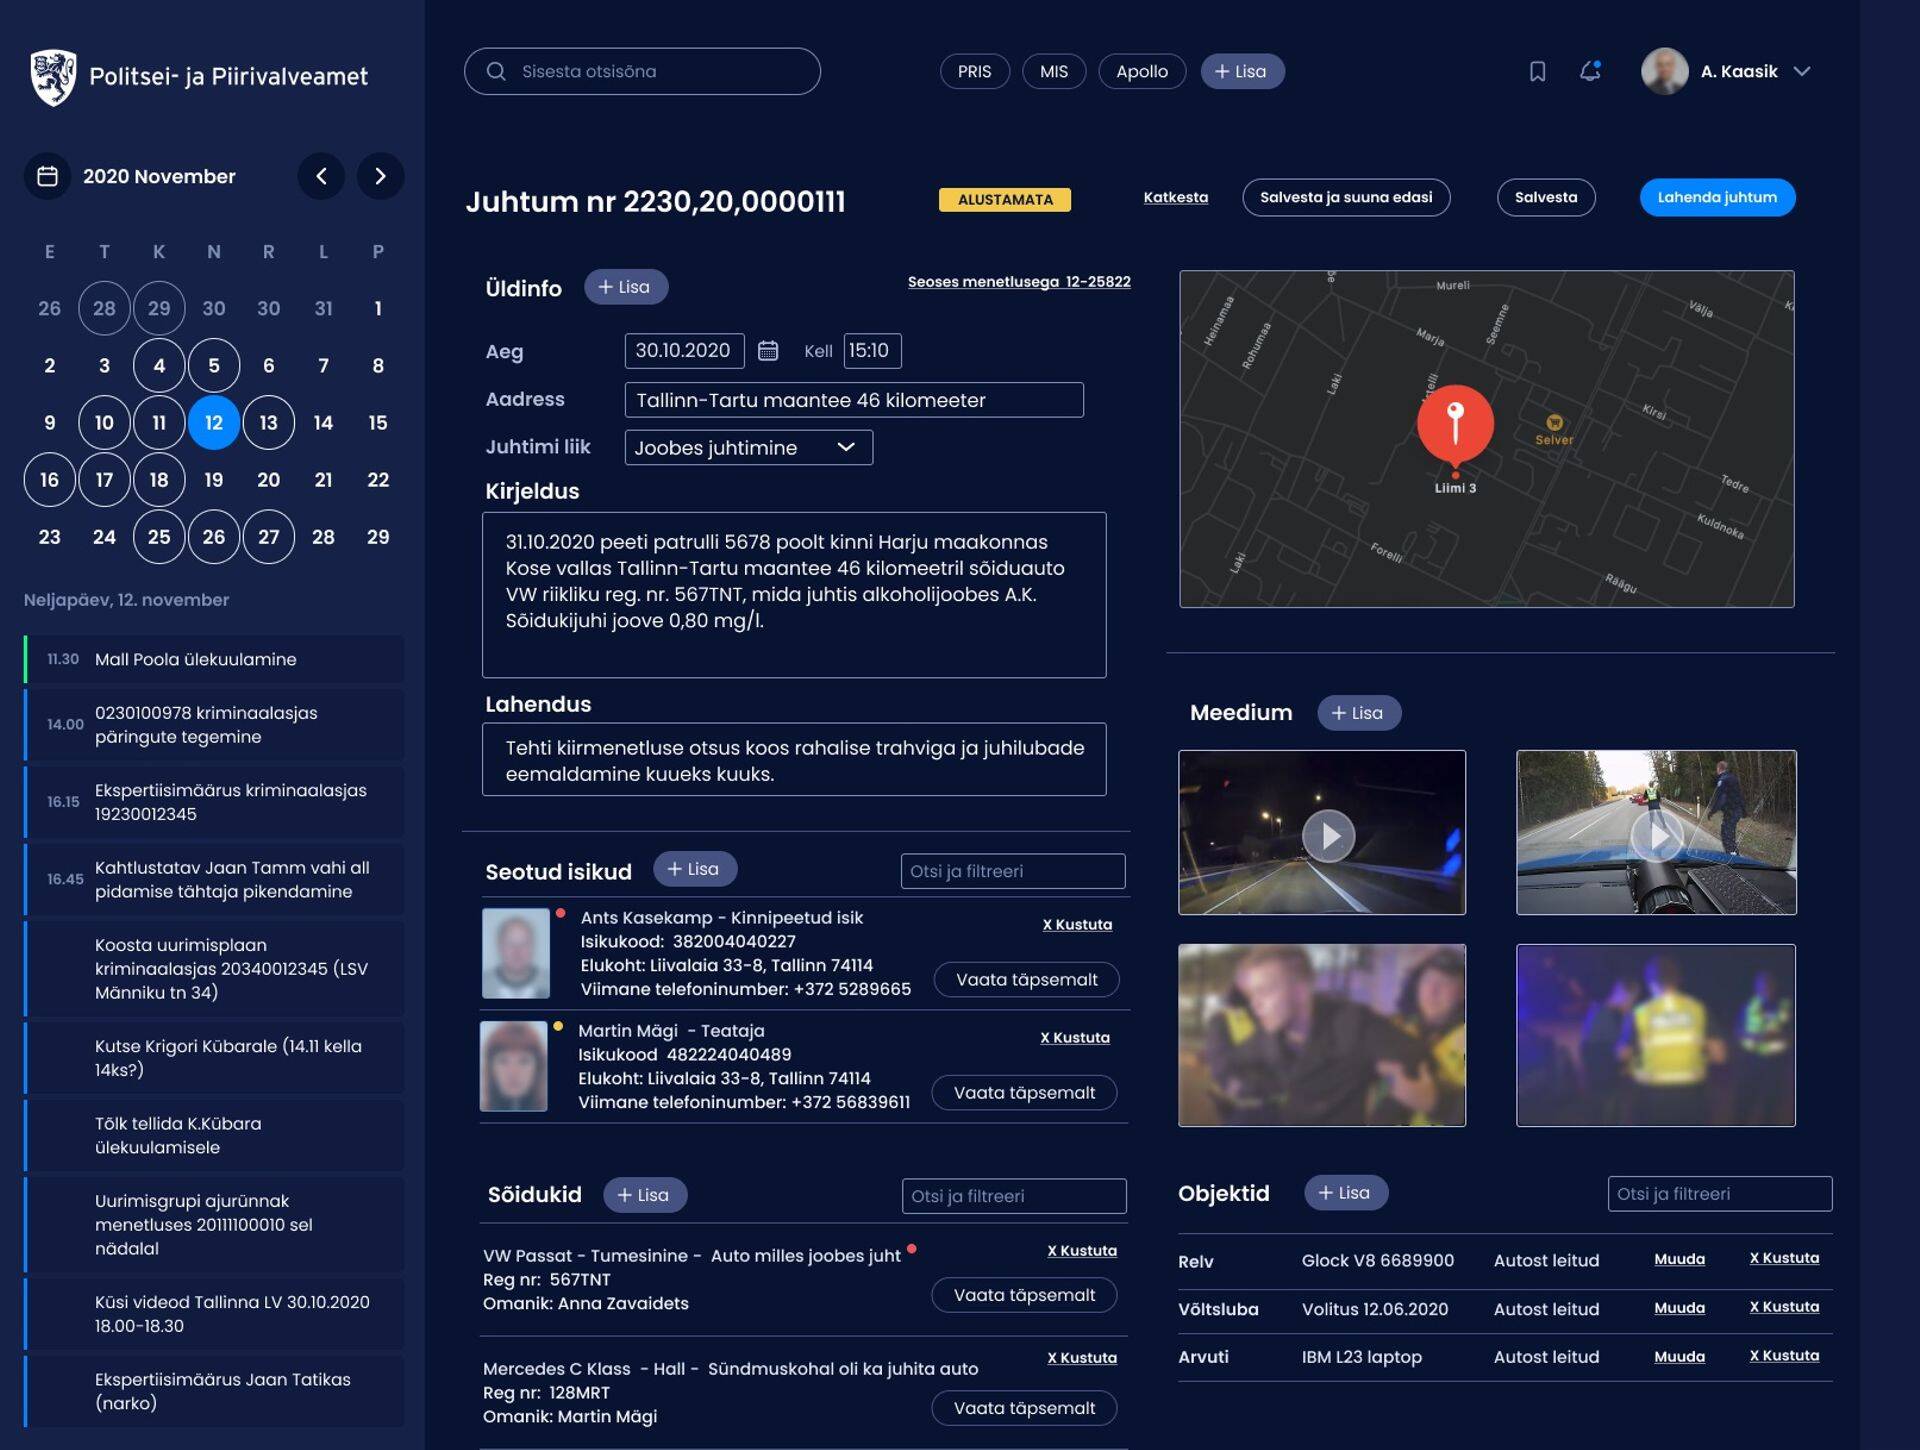Click the Politsei- ja Piirivalveamet crest logo
The height and width of the screenshot is (1450, 1920).
[x=53, y=77]
